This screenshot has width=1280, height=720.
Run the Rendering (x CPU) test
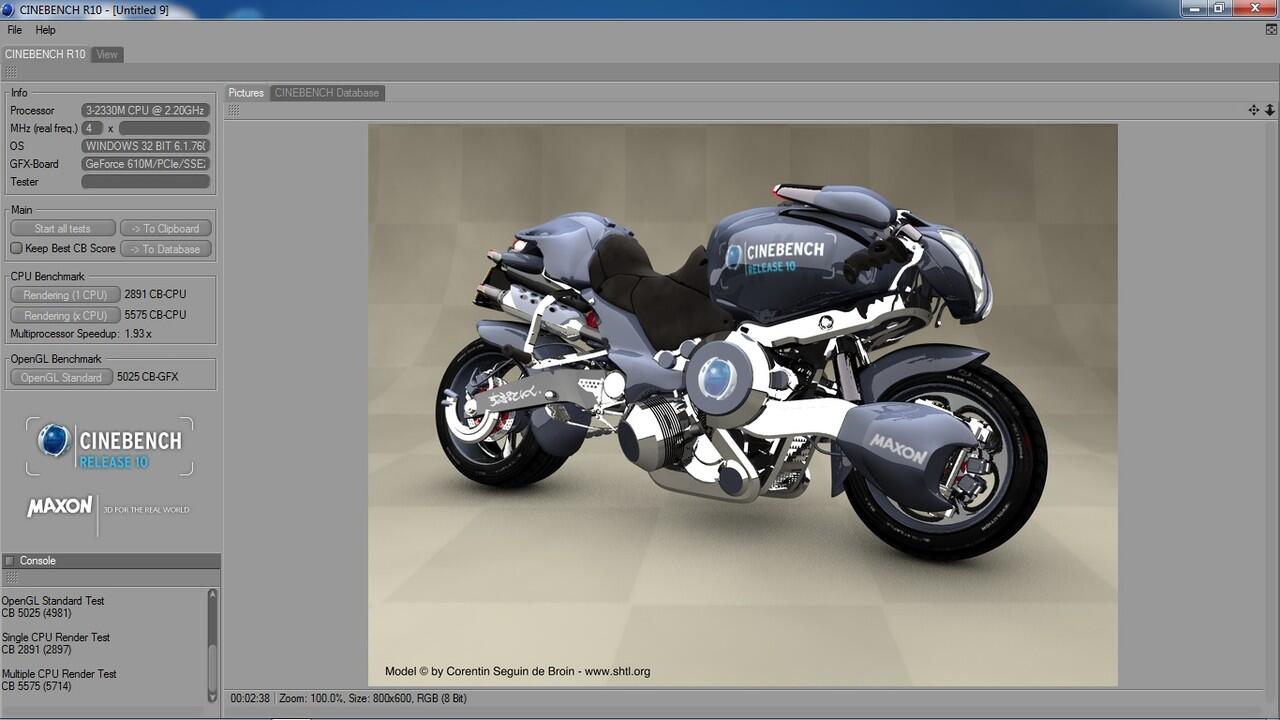click(x=65, y=315)
